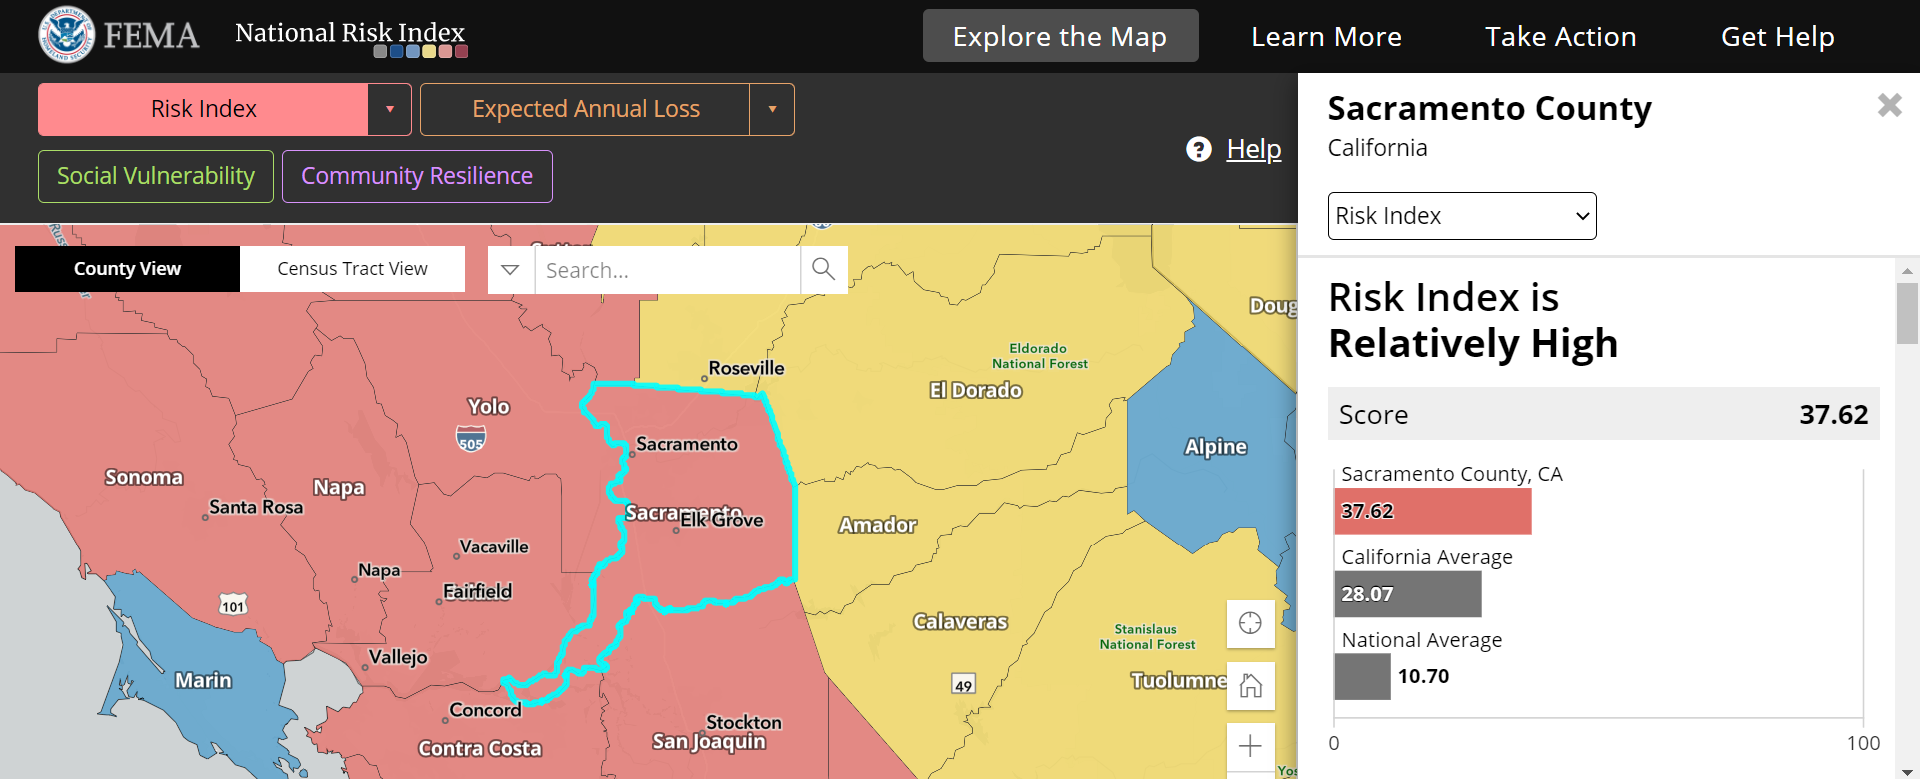Screen dimensions: 1920x779
Task: Click the panel scrollbar down arrow
Action: click(x=1907, y=771)
